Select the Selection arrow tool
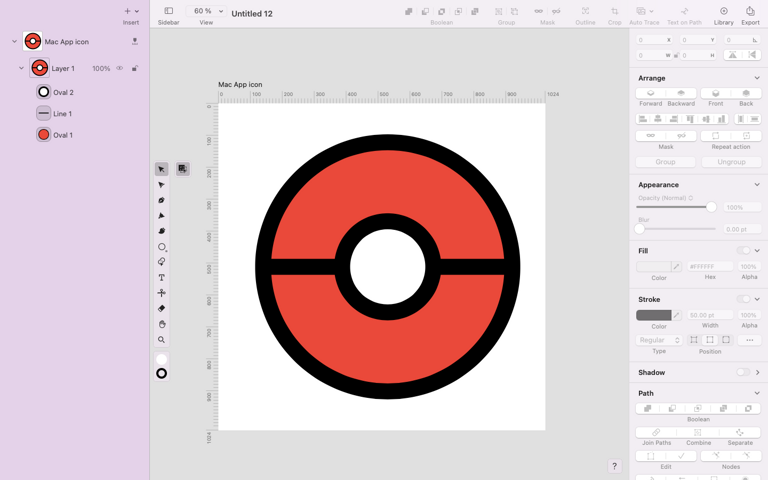 [x=161, y=169]
